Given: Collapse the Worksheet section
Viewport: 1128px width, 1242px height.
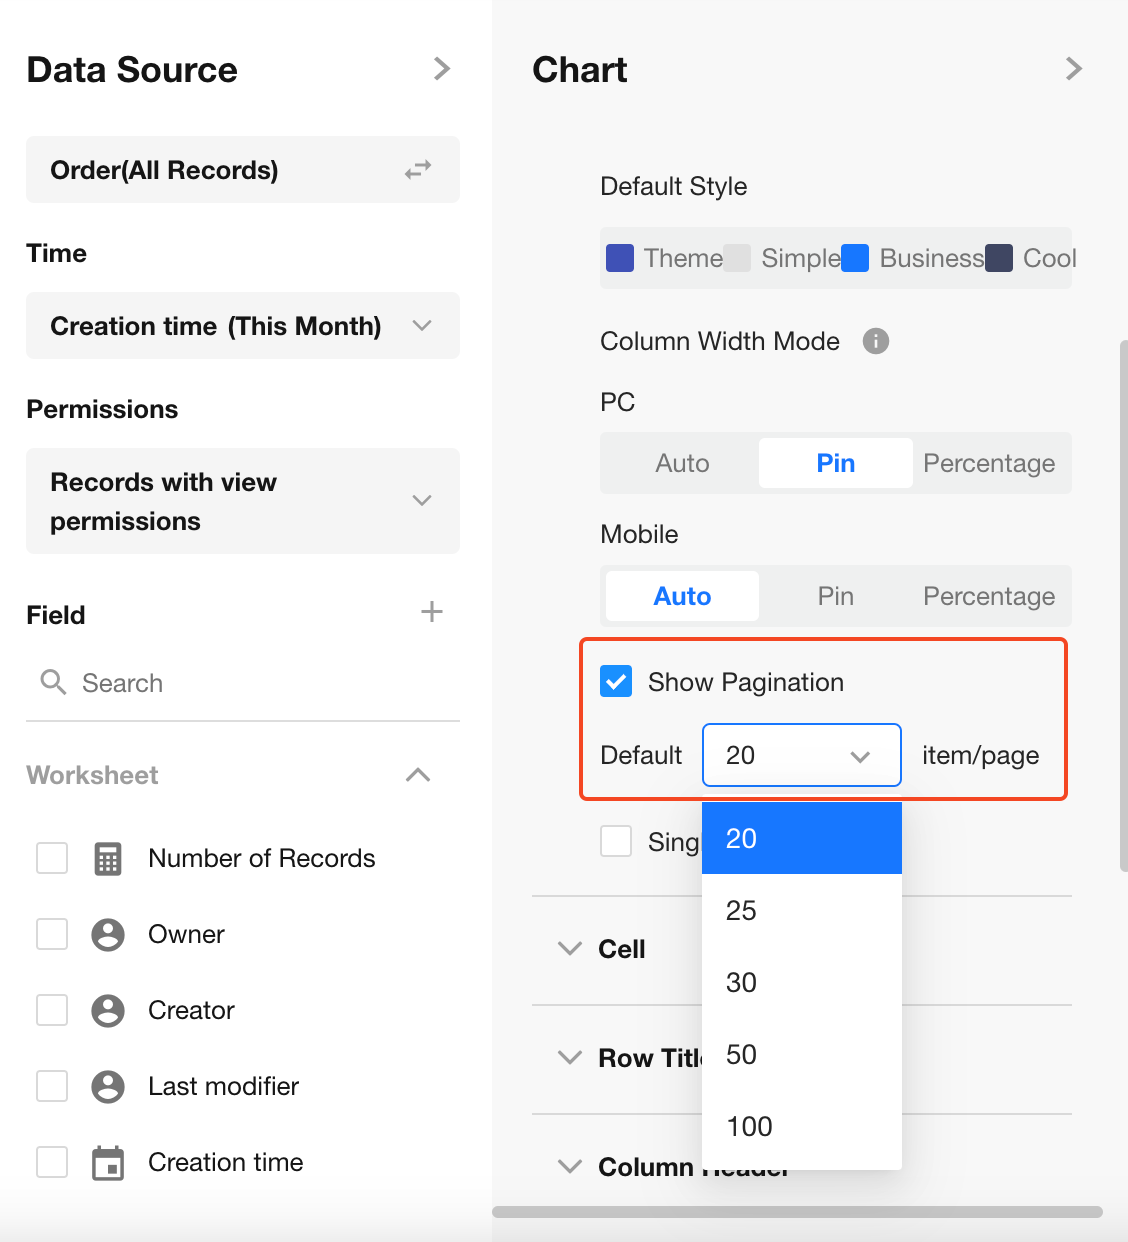Looking at the screenshot, I should coord(418,775).
